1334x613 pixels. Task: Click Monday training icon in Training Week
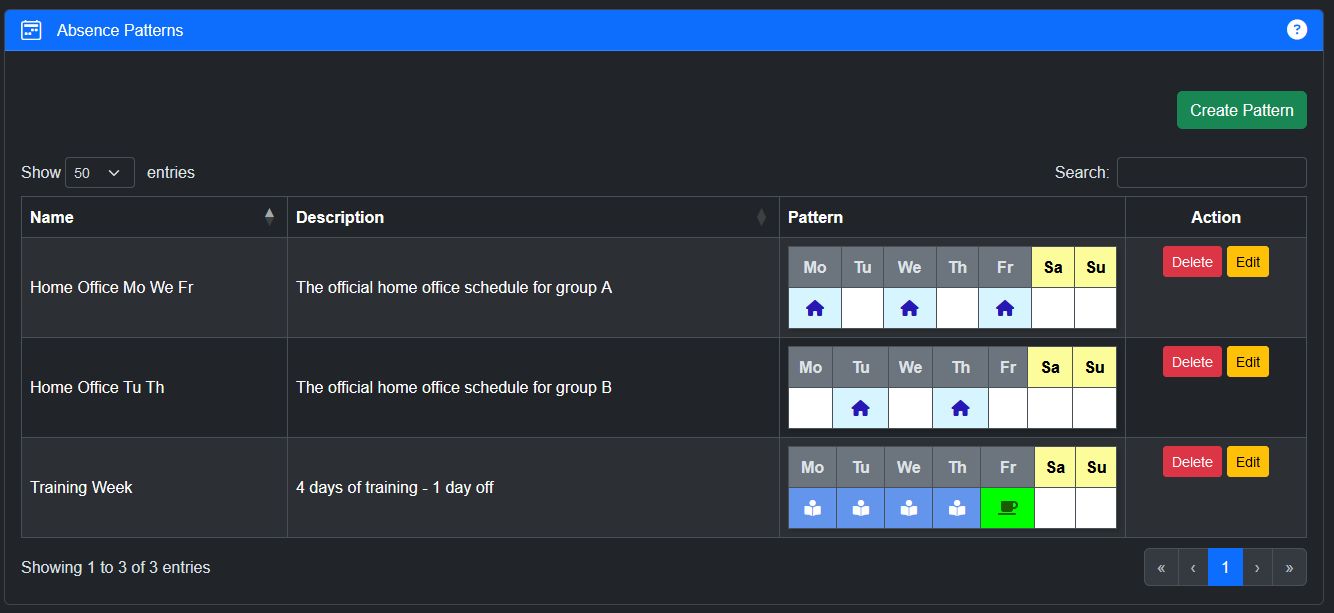[812, 508]
